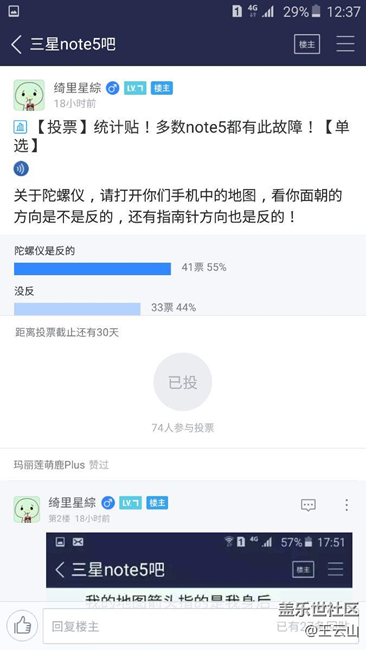Tap the LV.7 level badge in the first post

point(135,88)
